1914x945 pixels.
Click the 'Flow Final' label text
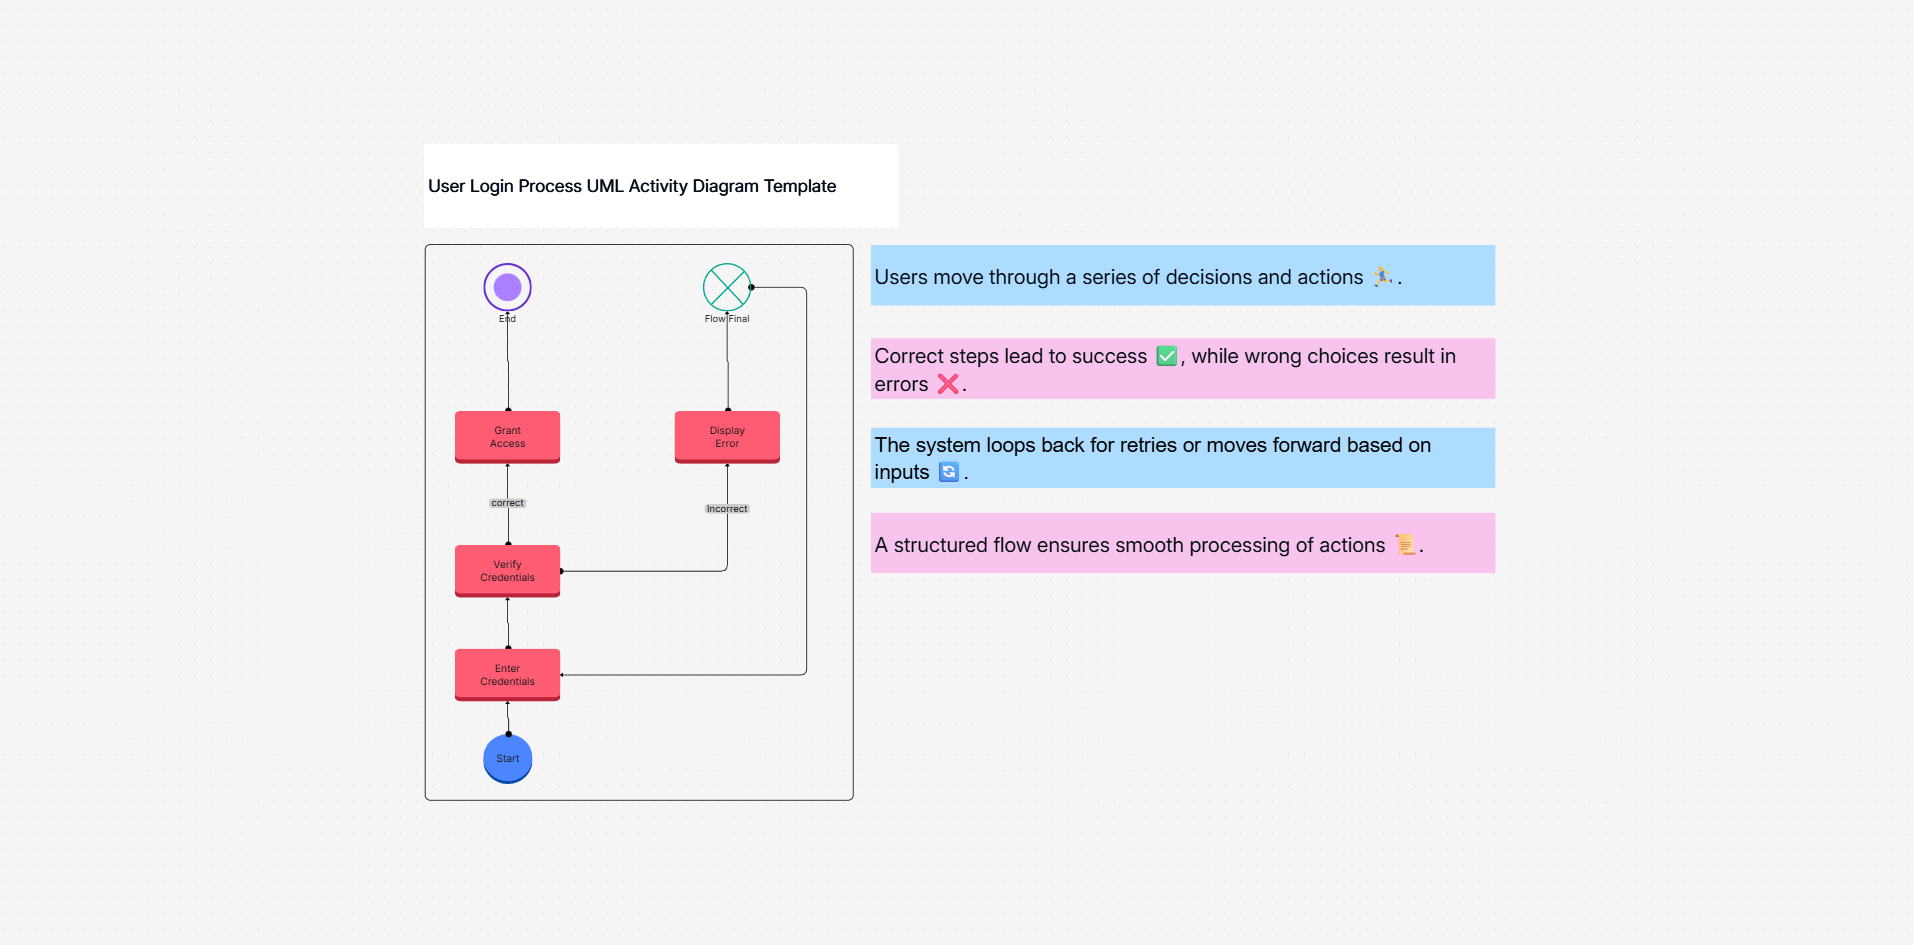(x=727, y=319)
